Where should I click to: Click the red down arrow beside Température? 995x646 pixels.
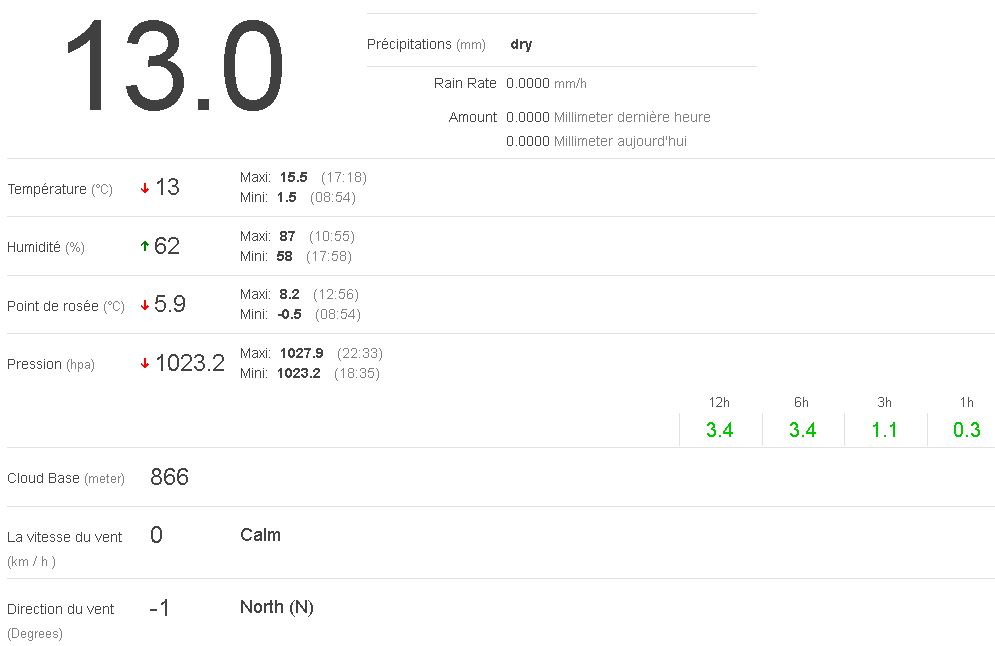pyautogui.click(x=145, y=188)
